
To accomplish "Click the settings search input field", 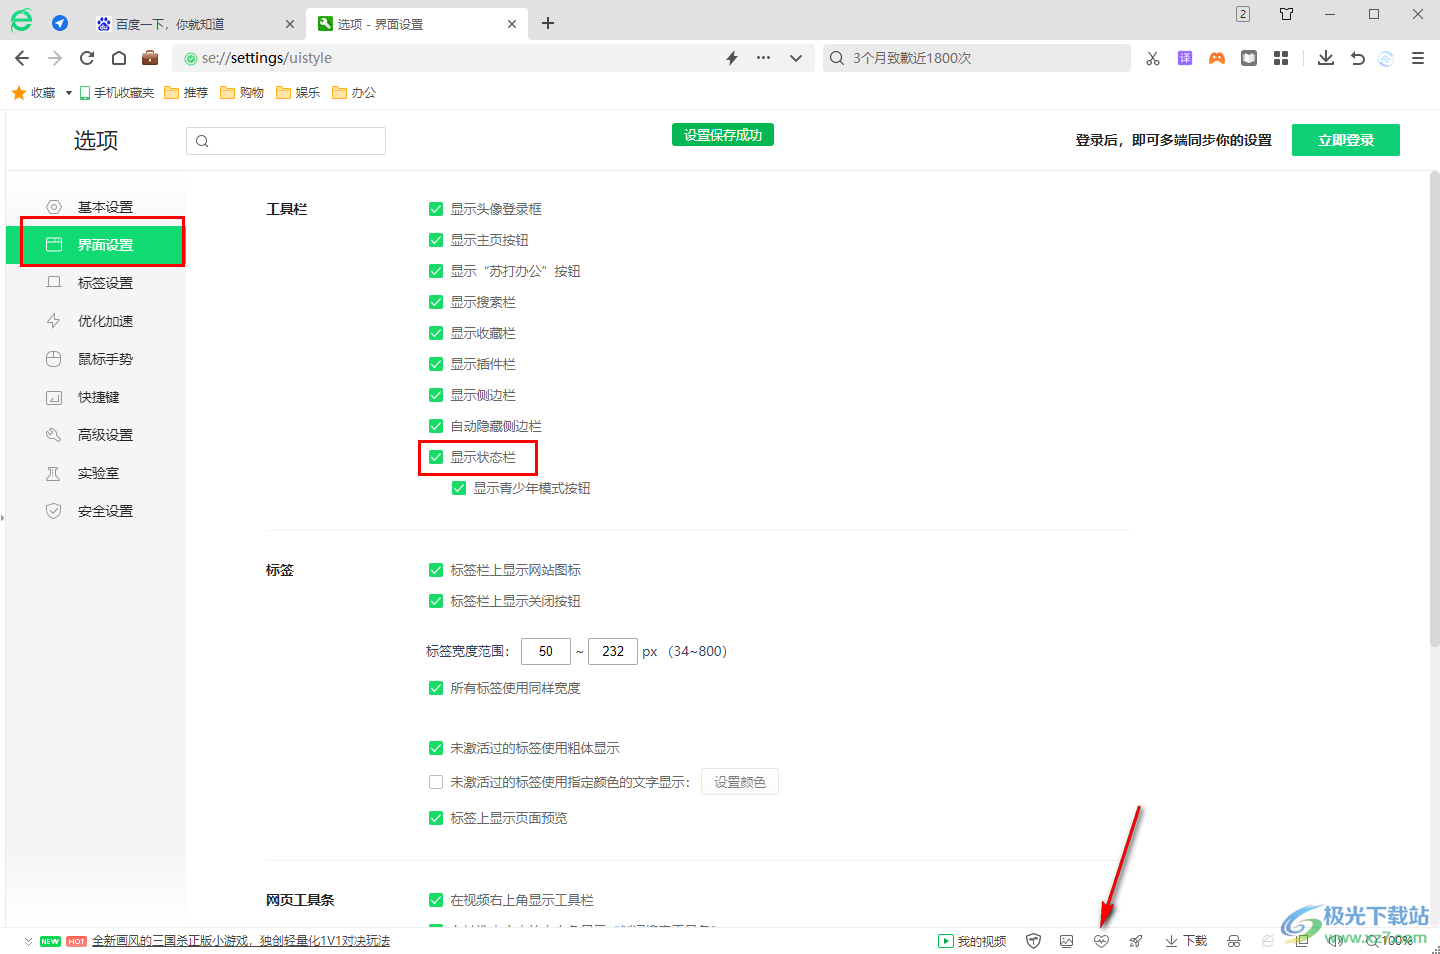I will click(x=286, y=141).
